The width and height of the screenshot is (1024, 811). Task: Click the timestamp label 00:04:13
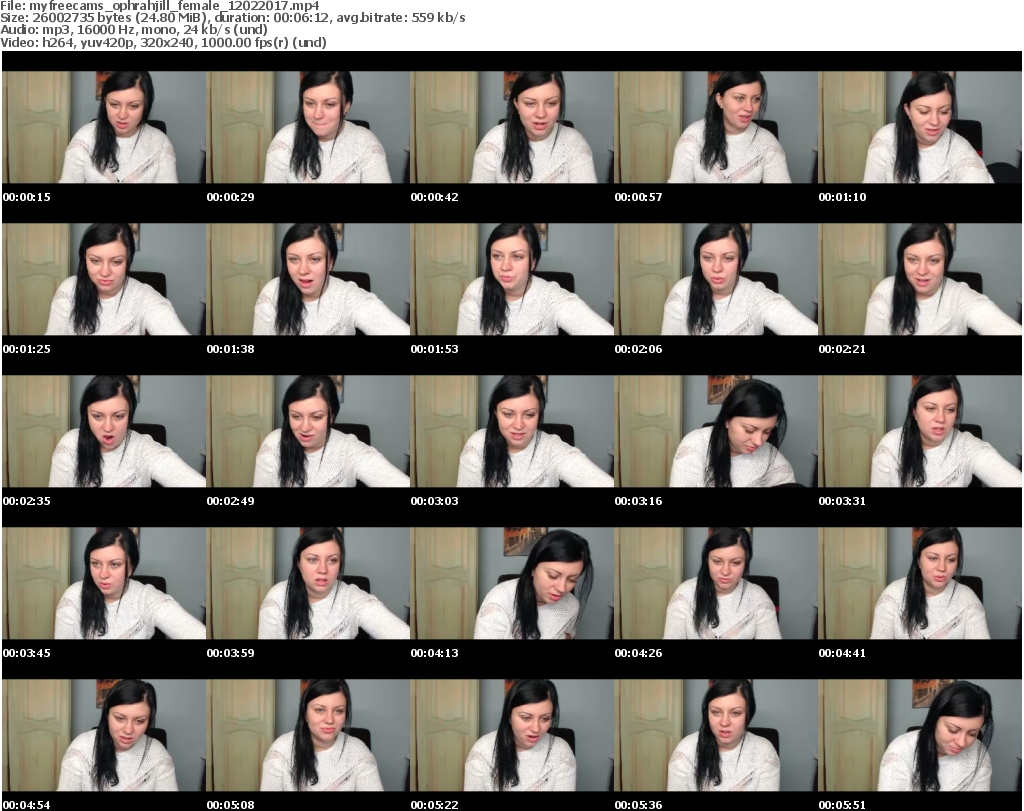point(434,653)
